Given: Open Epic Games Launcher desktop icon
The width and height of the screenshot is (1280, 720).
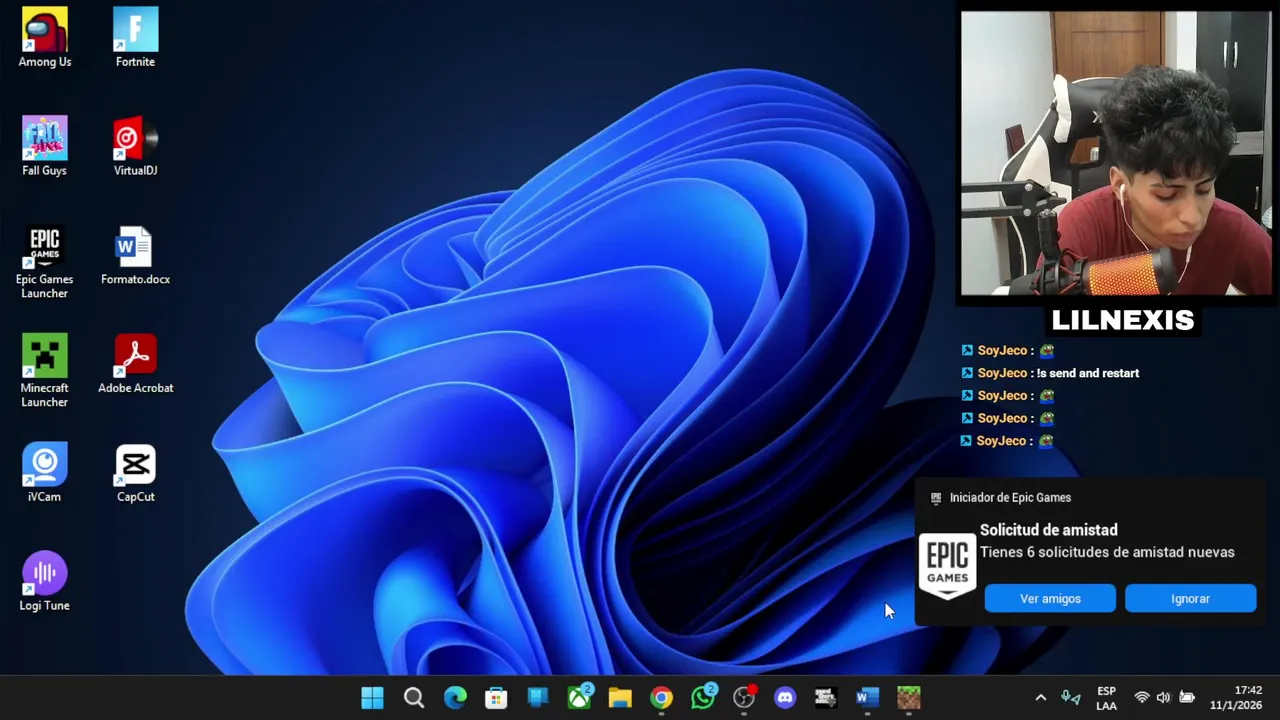Looking at the screenshot, I should [x=44, y=262].
